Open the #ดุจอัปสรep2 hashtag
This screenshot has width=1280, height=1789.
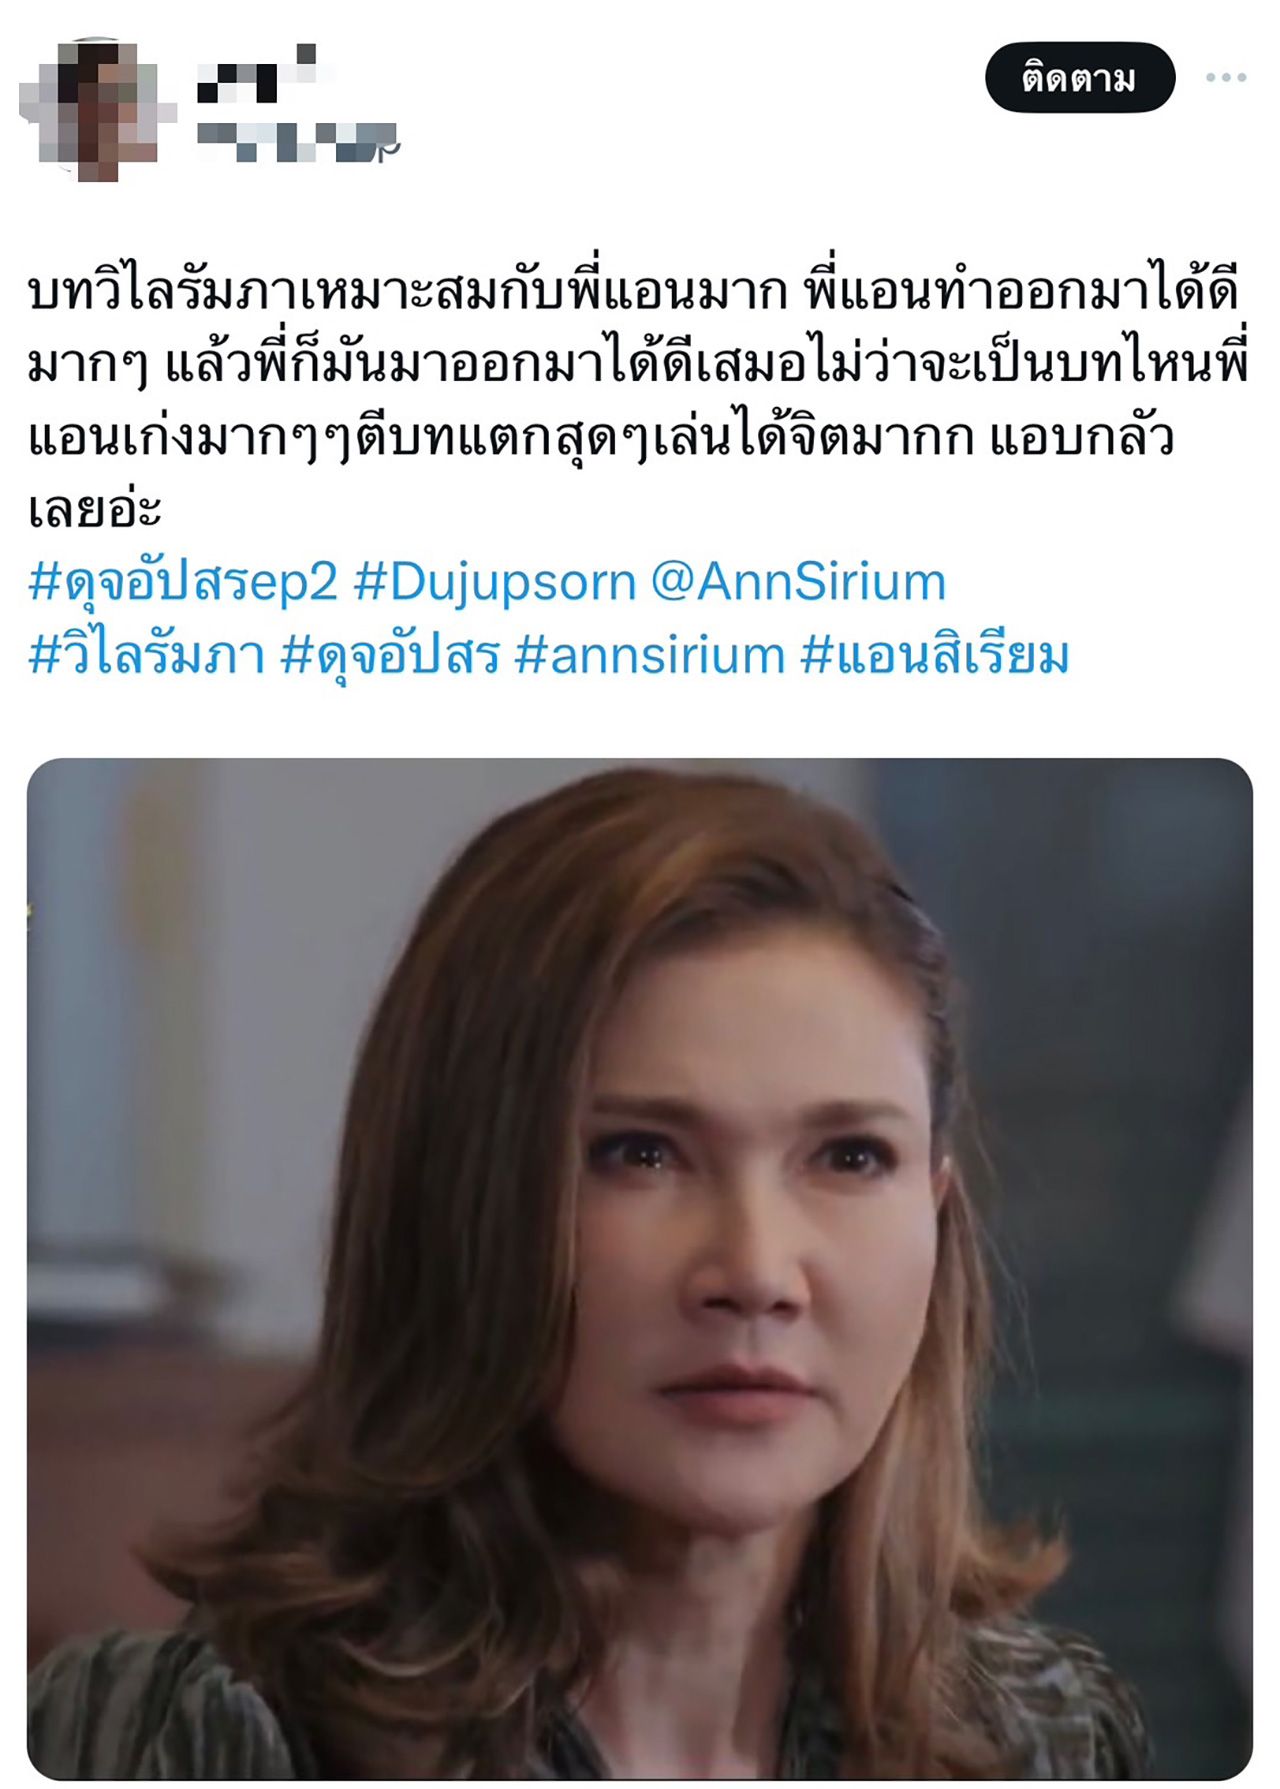click(x=183, y=583)
